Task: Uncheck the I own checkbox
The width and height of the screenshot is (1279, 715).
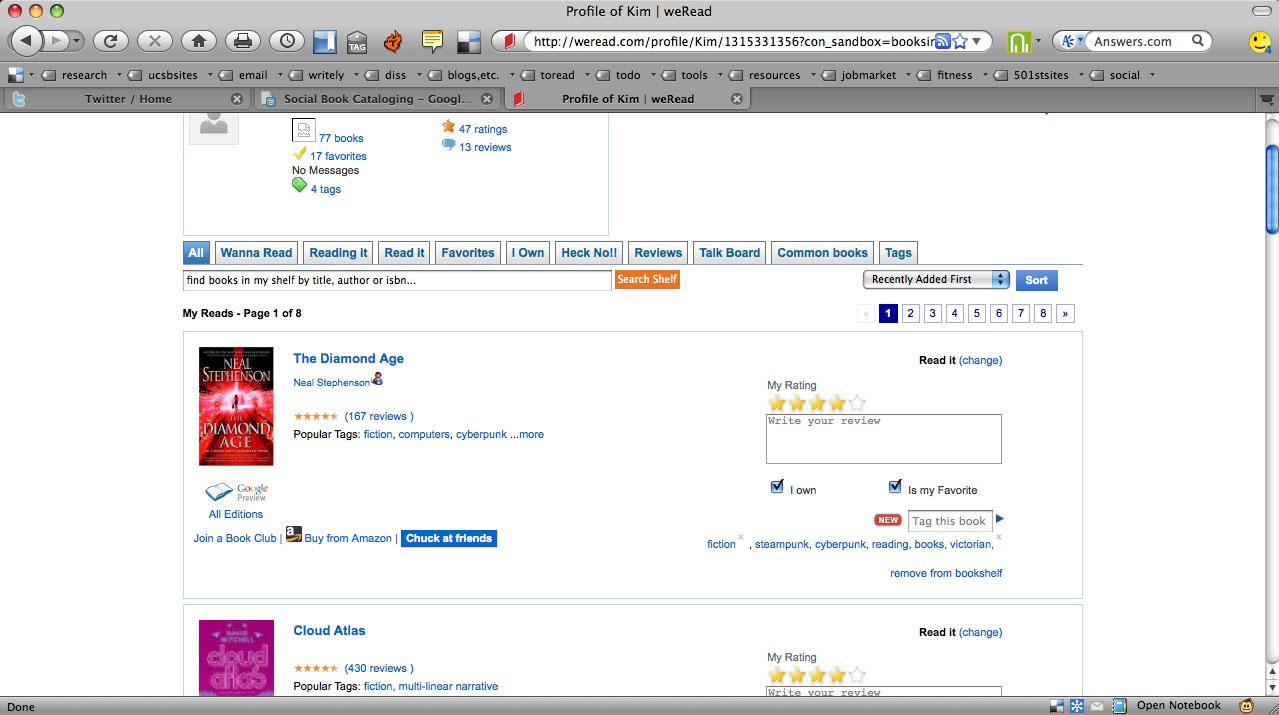Action: (777, 487)
